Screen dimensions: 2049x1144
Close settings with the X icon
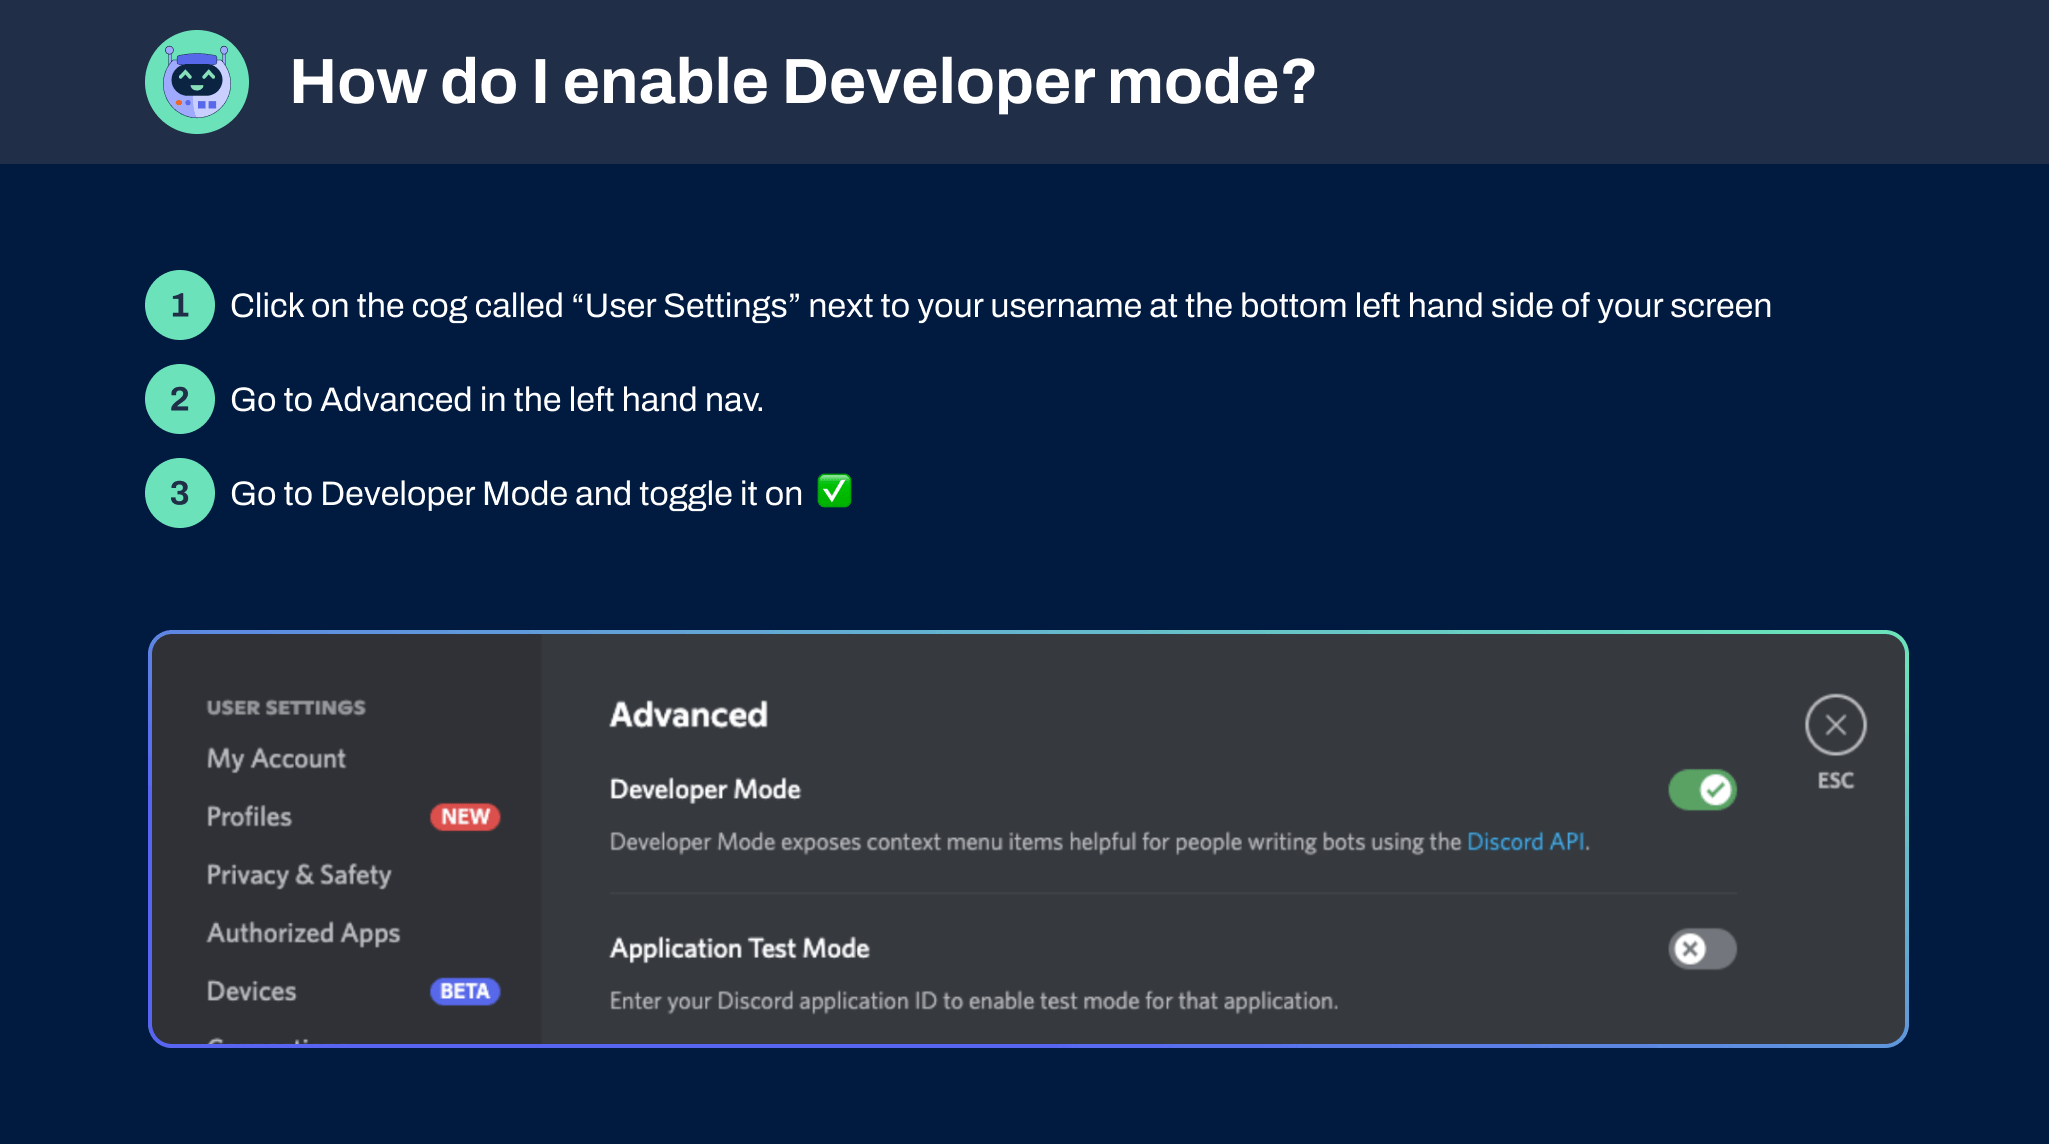(x=1835, y=725)
